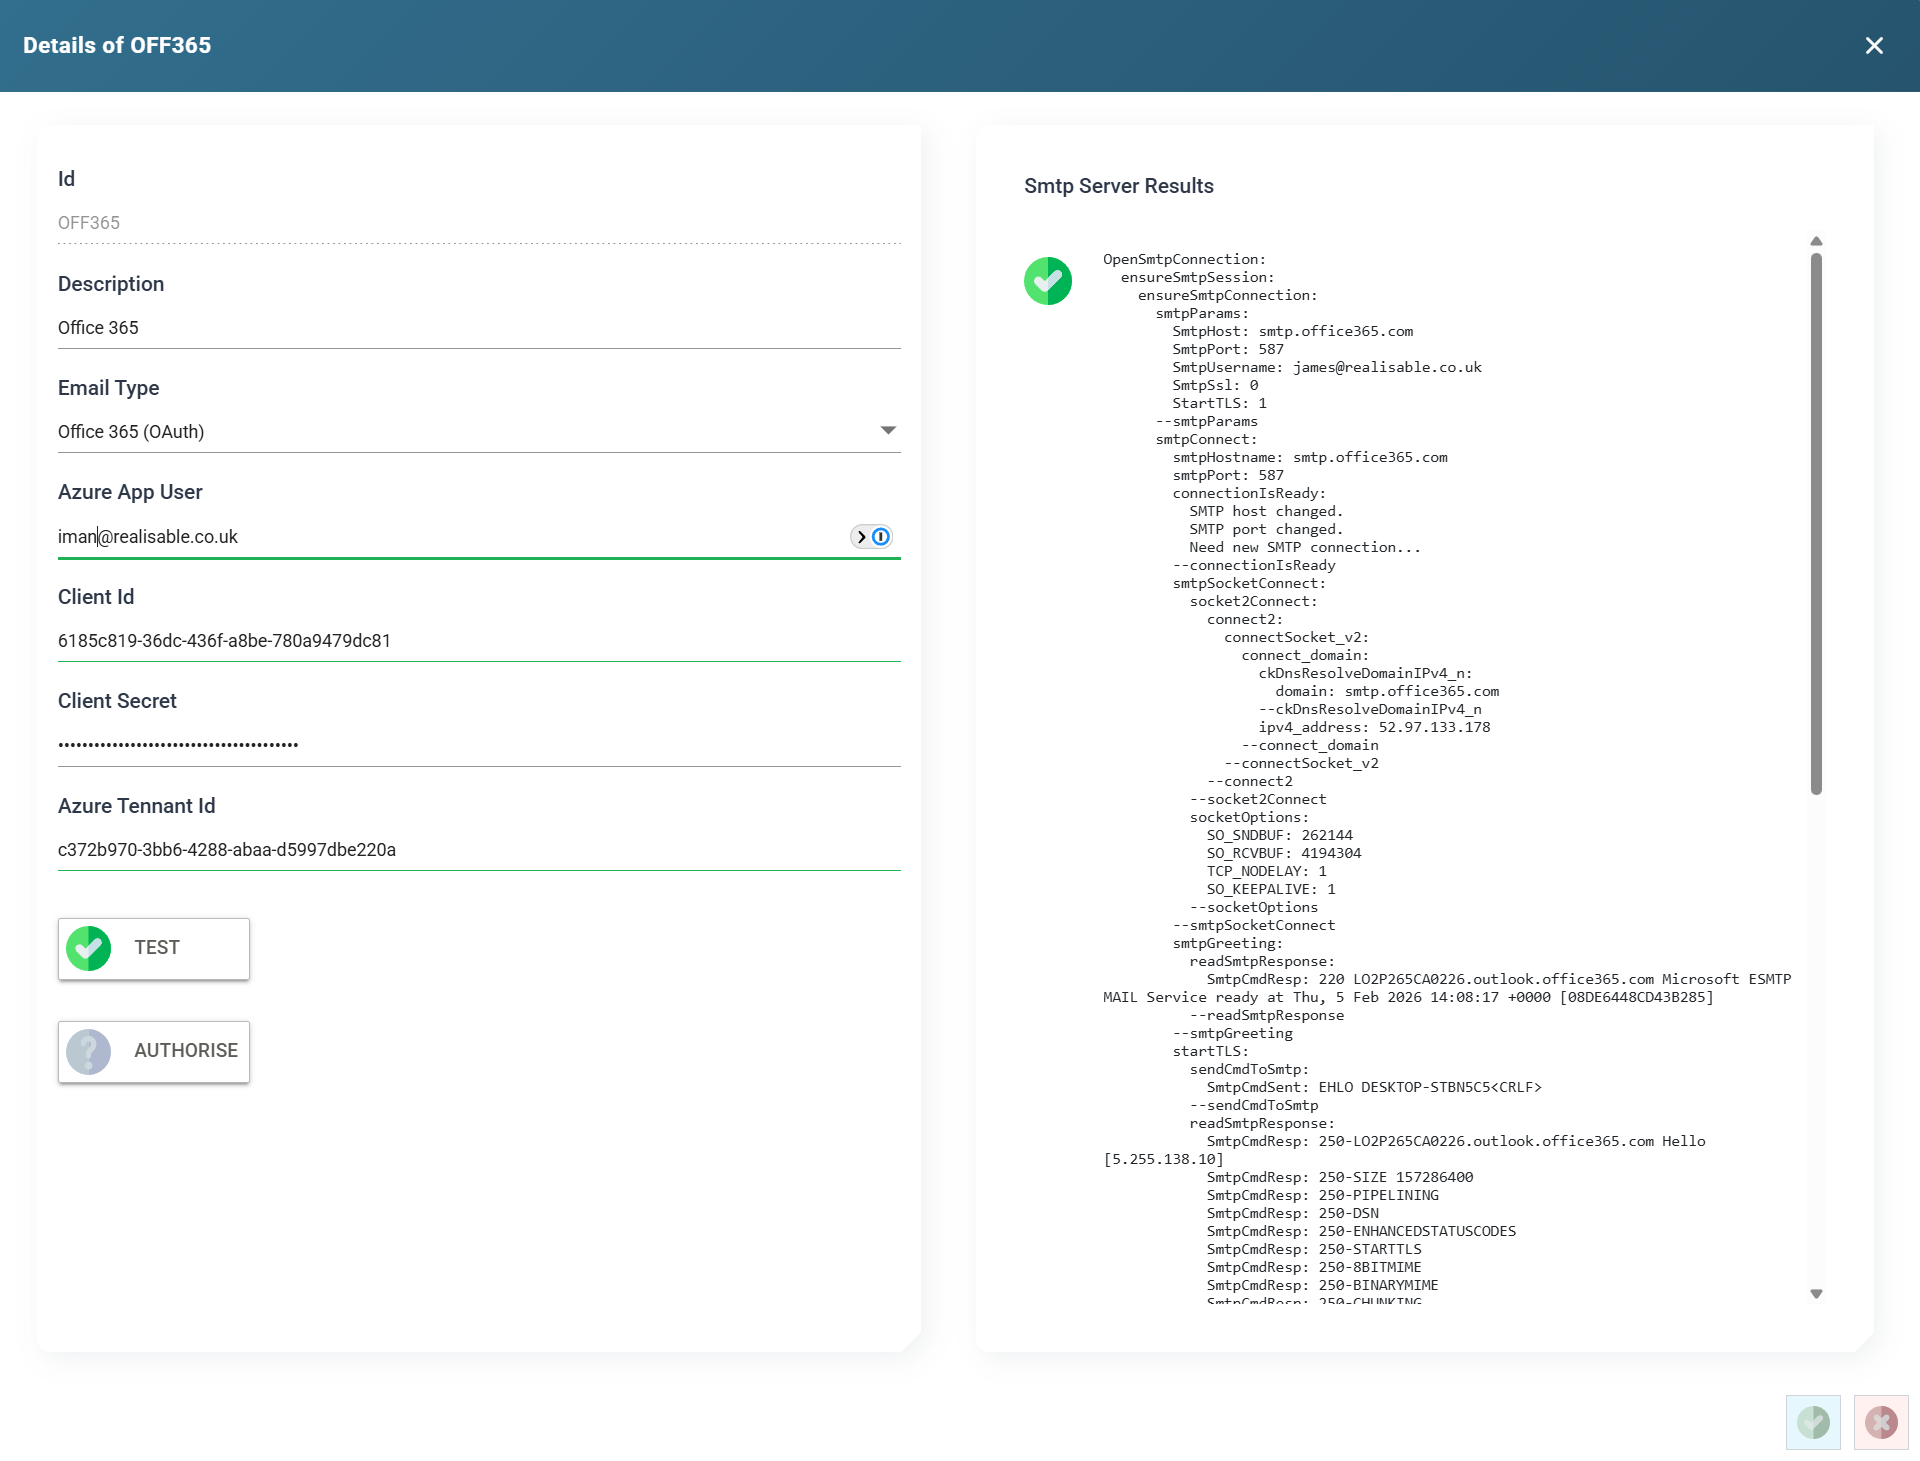Click the '250-PIPELINING' response line
Viewport: 1920px width, 1461px height.
tap(1322, 1195)
